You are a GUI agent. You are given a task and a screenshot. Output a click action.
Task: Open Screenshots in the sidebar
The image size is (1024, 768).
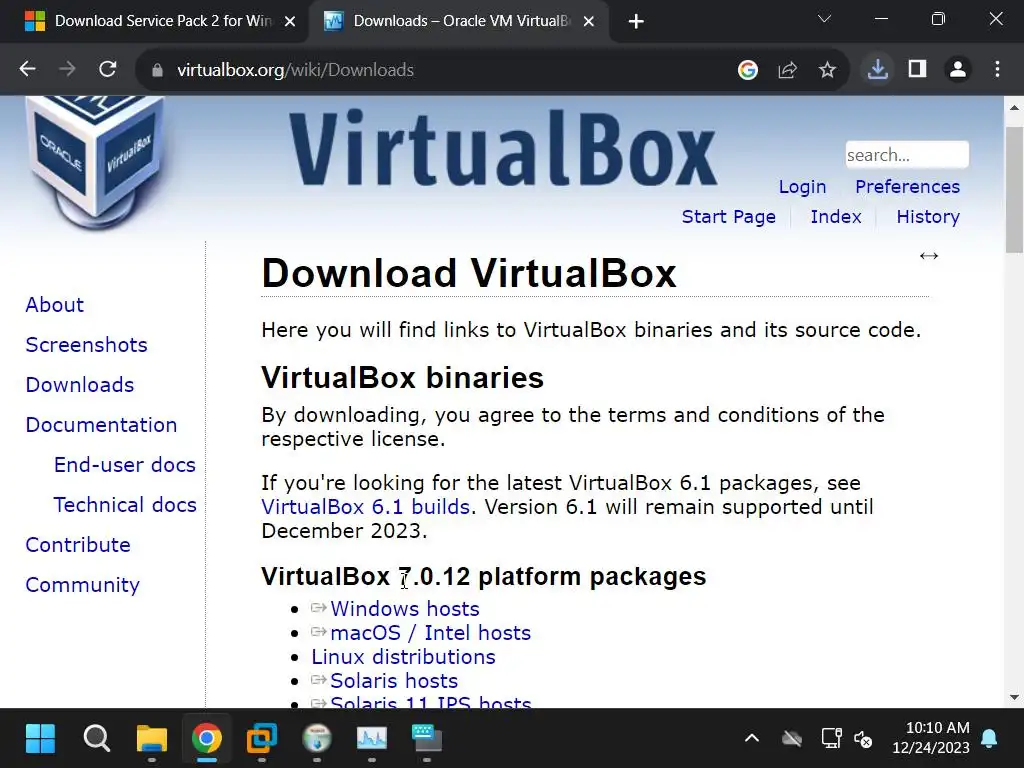click(x=86, y=345)
